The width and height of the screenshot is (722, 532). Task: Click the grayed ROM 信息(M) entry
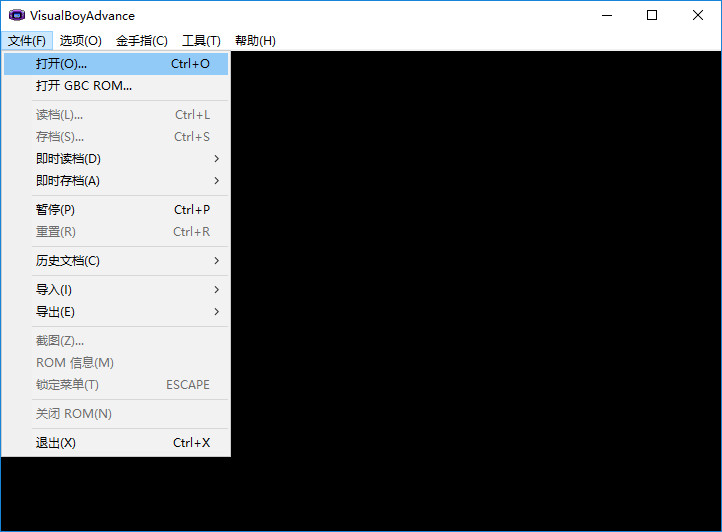116,363
